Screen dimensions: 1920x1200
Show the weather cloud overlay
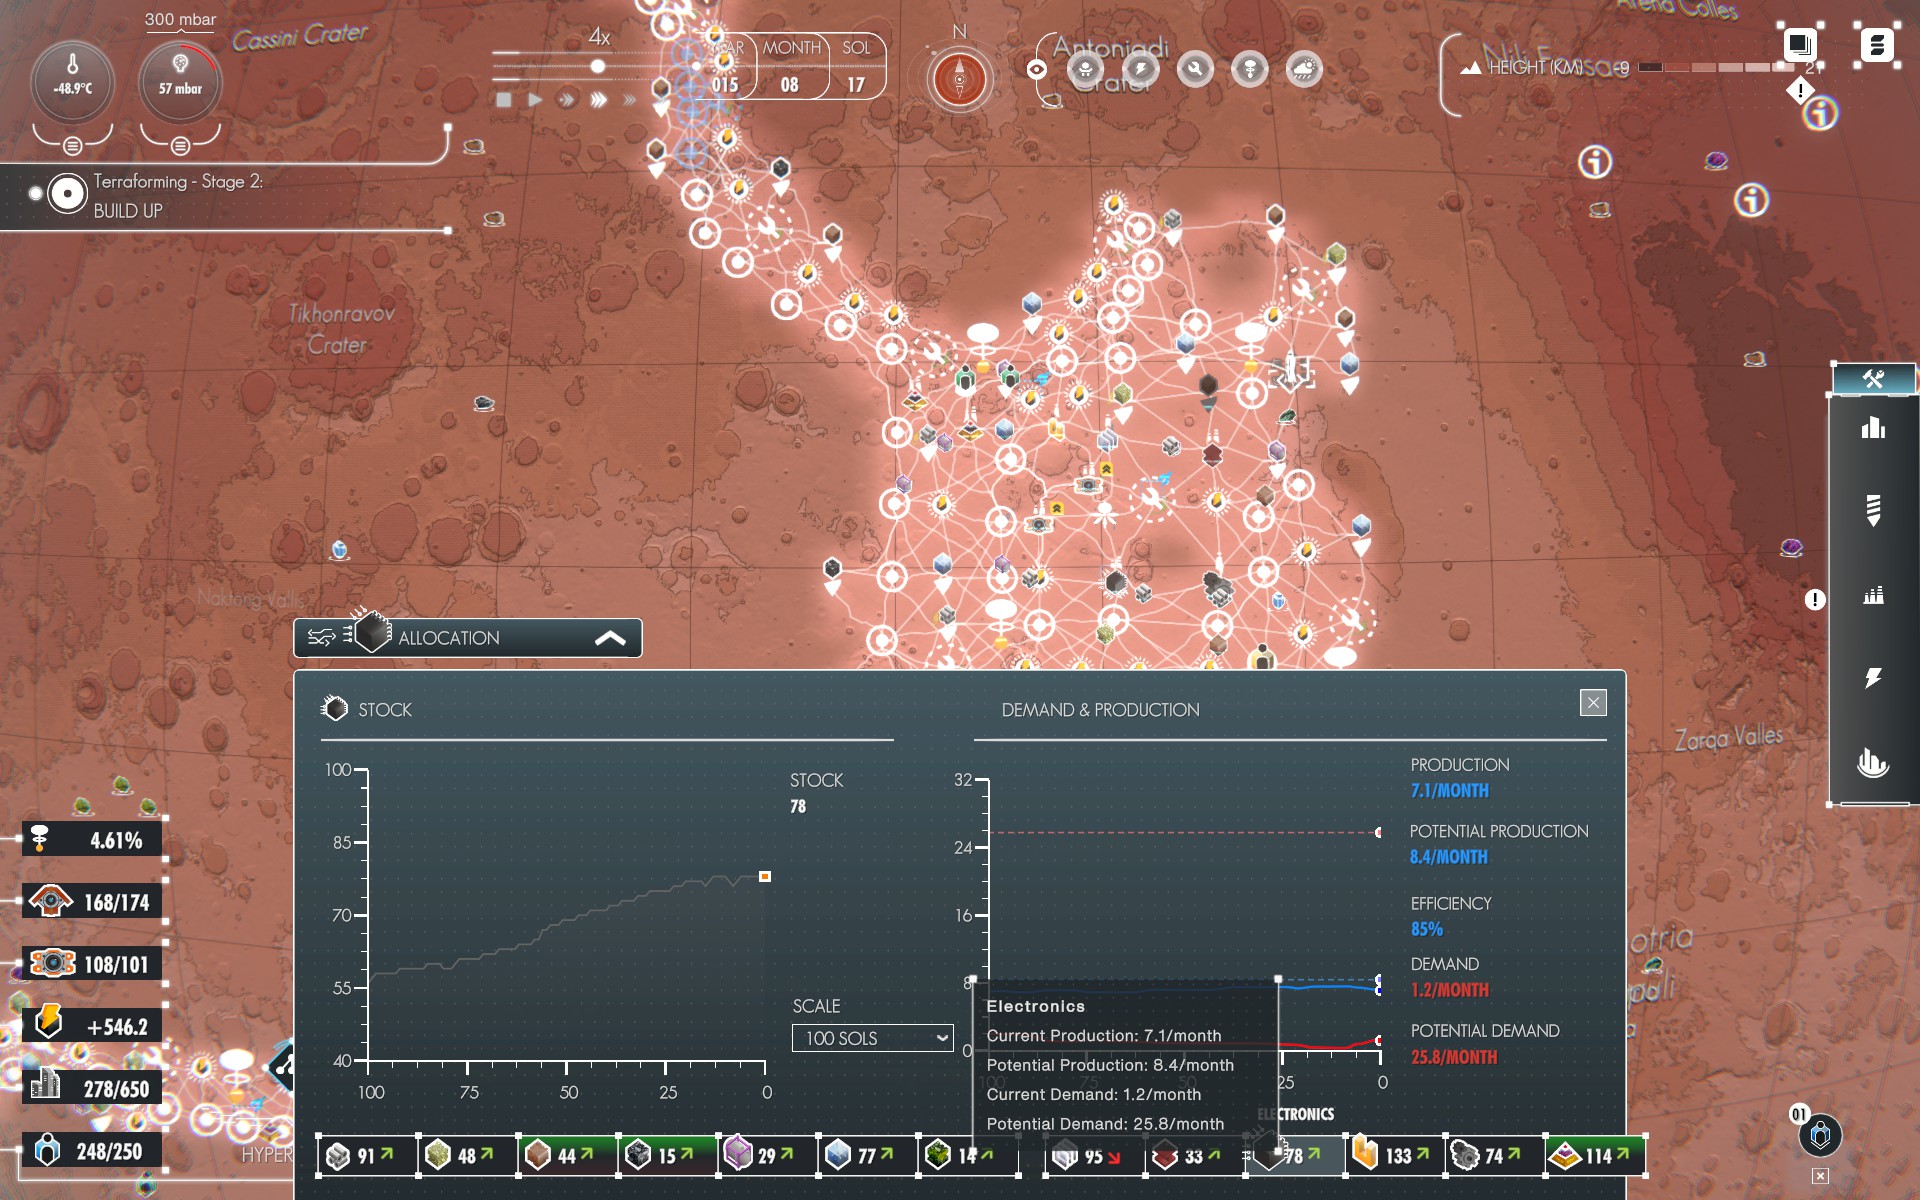coord(1304,69)
